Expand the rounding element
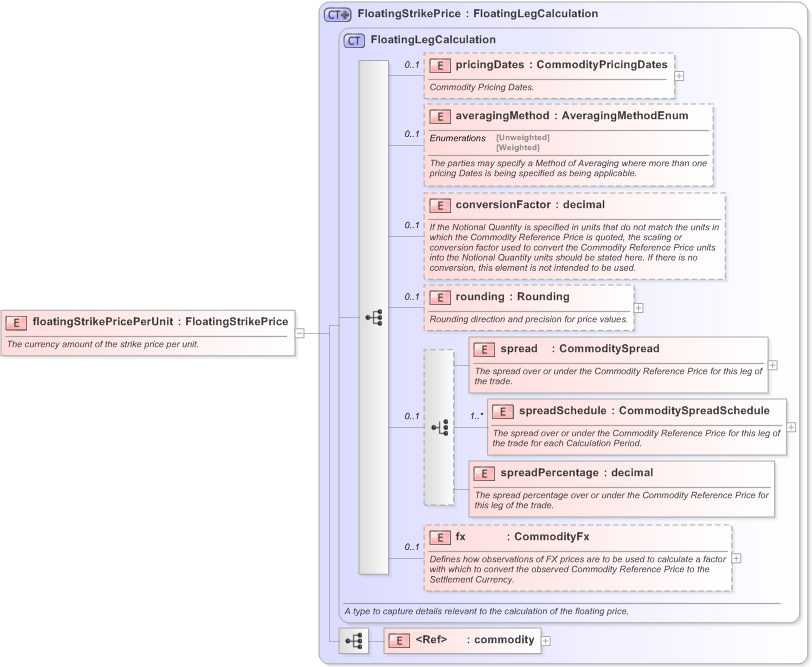 639,308
